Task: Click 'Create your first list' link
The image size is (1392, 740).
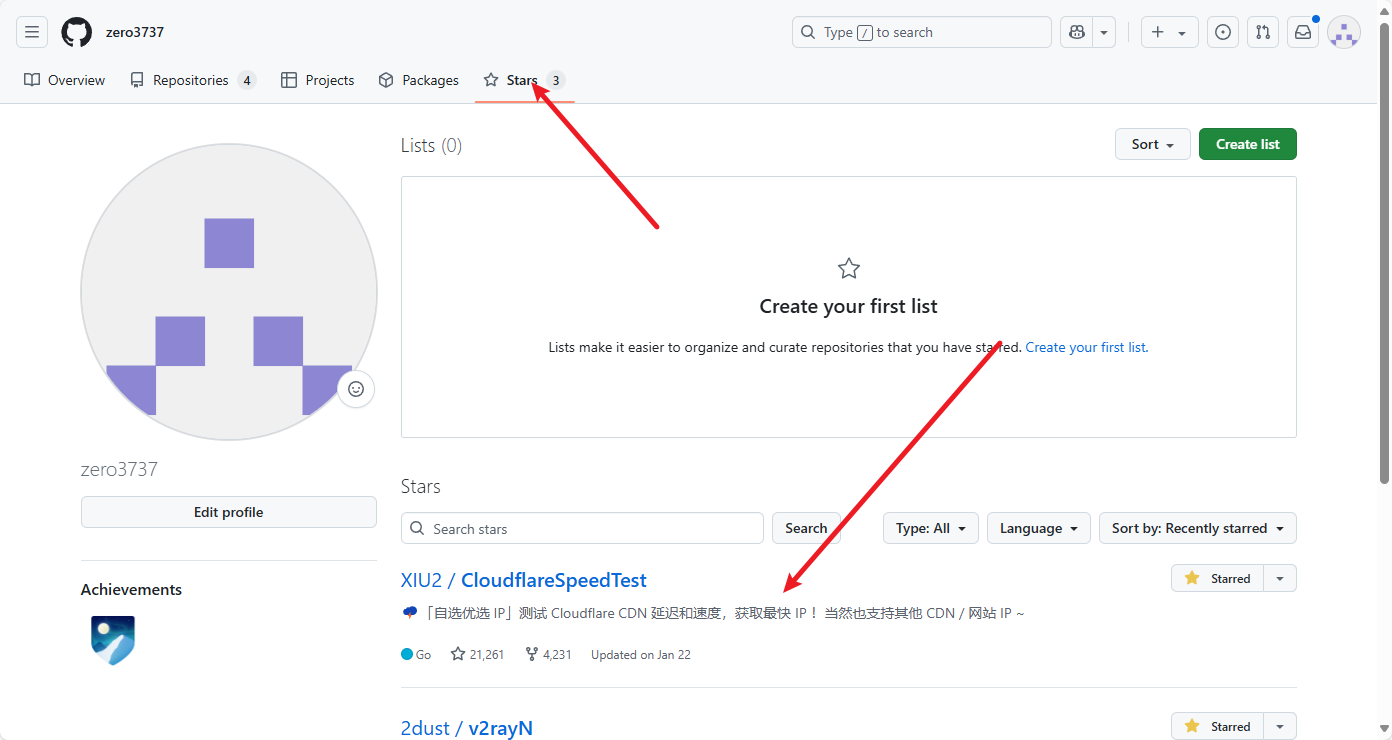Action: (x=1086, y=348)
